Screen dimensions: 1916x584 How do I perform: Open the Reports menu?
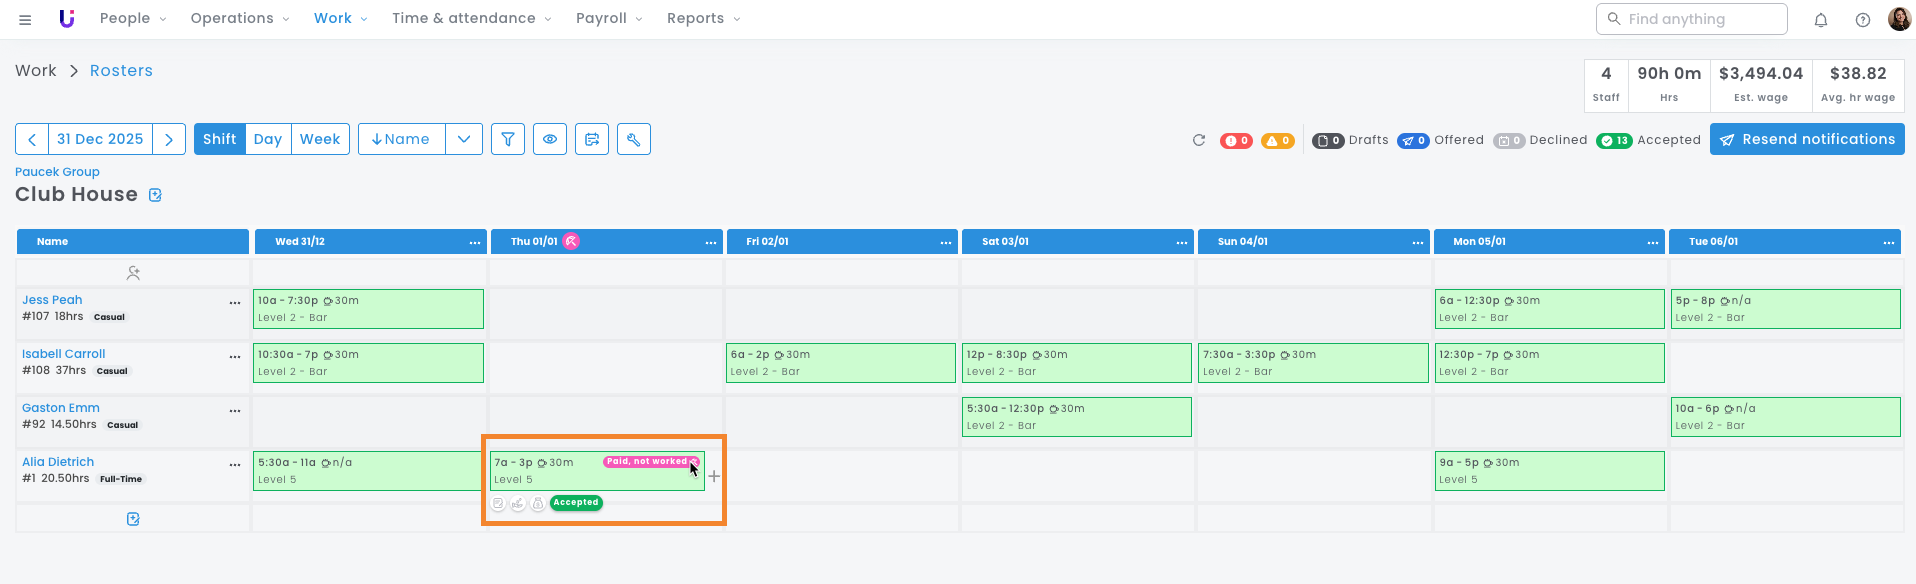point(703,18)
